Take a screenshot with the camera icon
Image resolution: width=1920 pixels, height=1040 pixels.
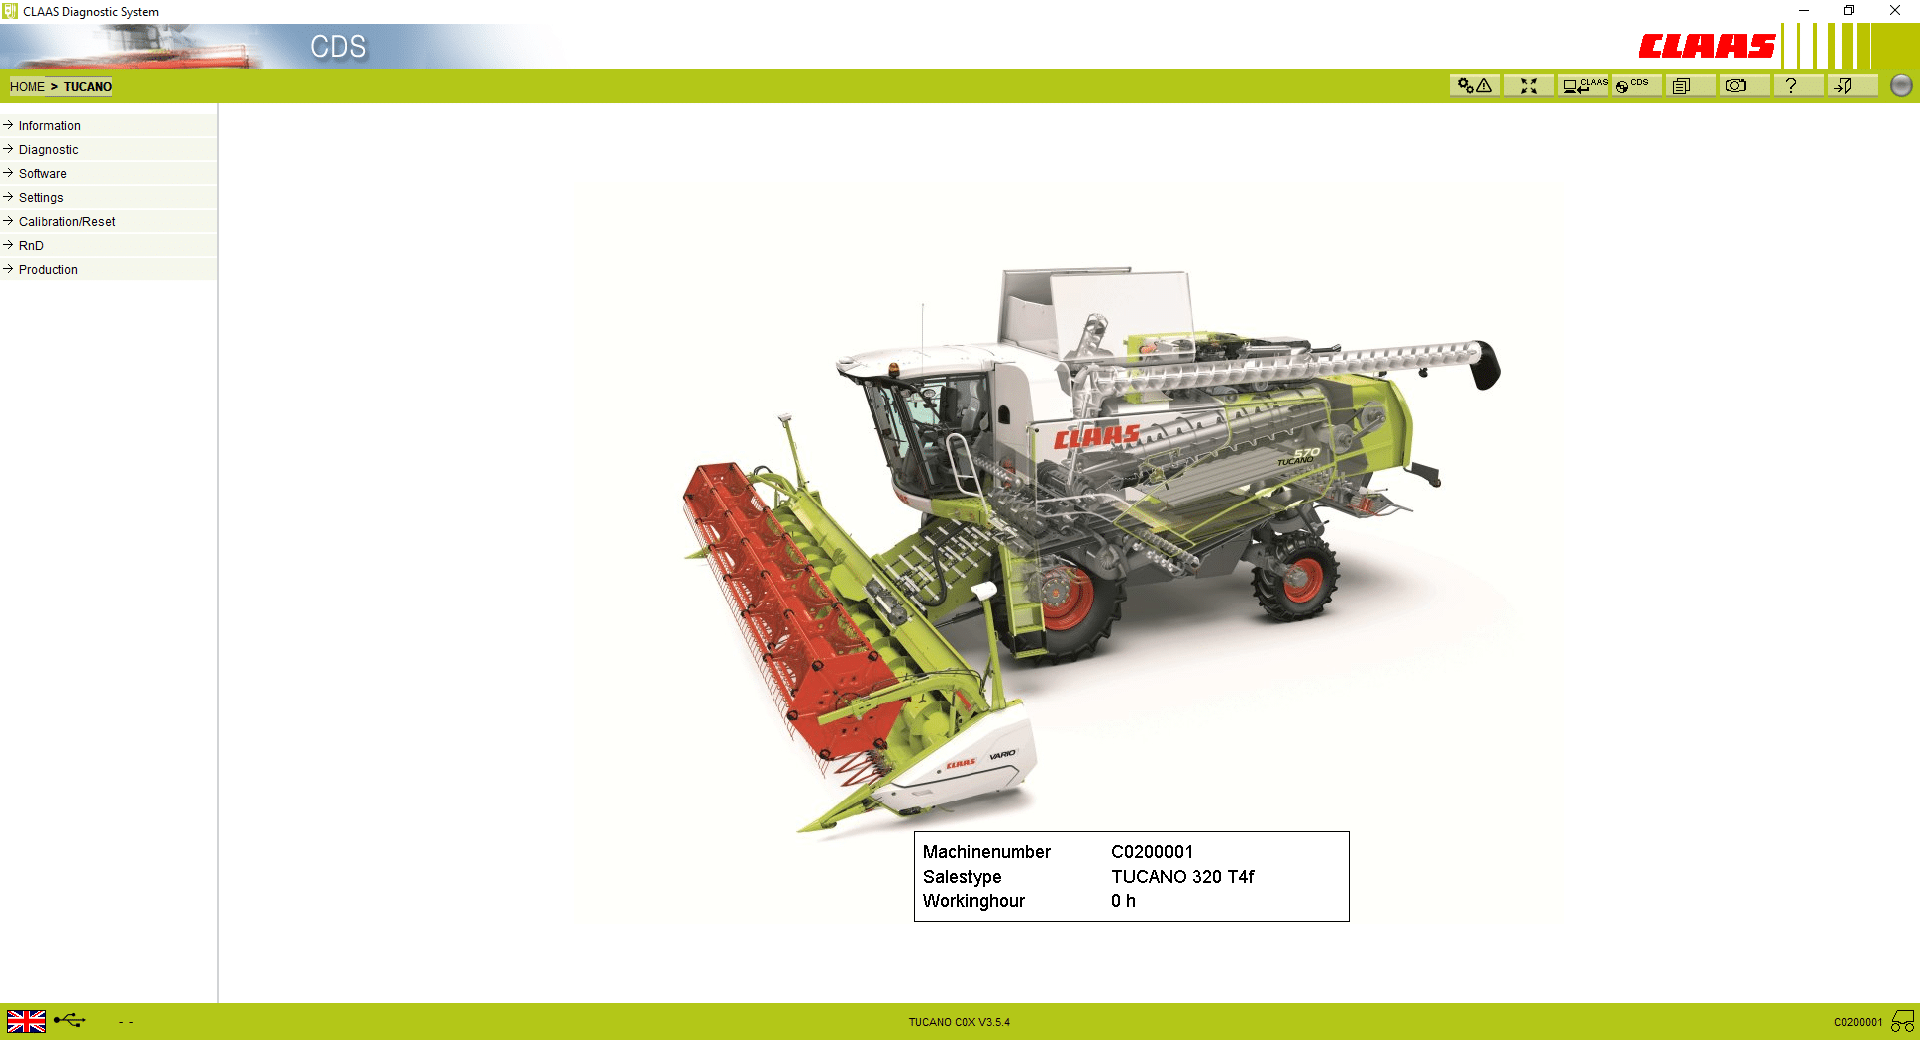[1736, 86]
